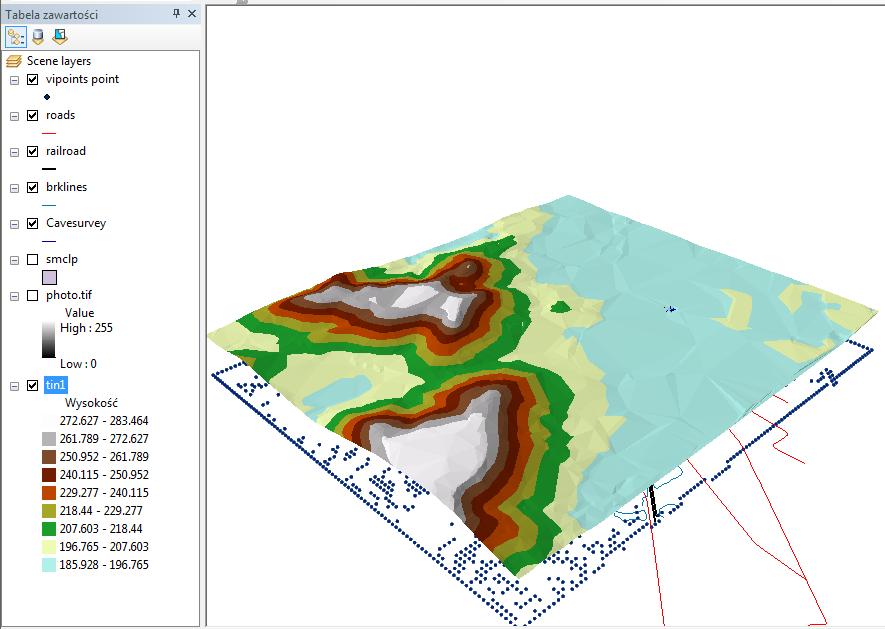Collapse the photo.tif layer legend
The width and height of the screenshot is (885, 629).
15,296
